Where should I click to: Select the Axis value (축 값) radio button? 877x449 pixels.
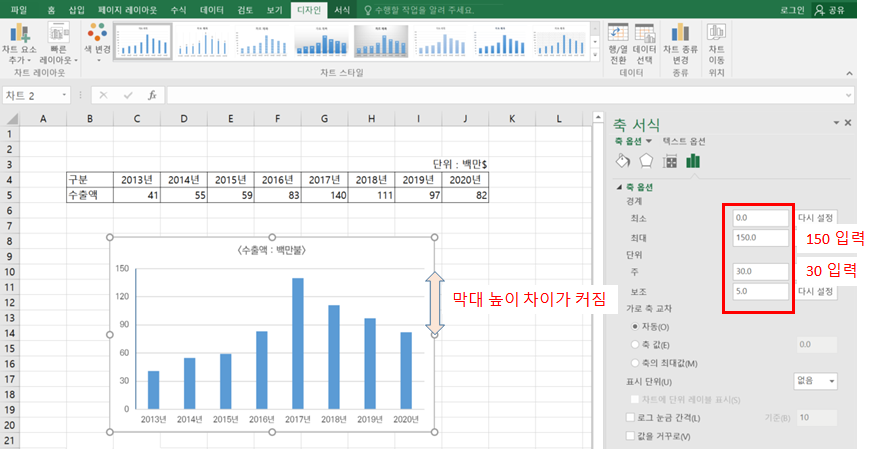(635, 344)
